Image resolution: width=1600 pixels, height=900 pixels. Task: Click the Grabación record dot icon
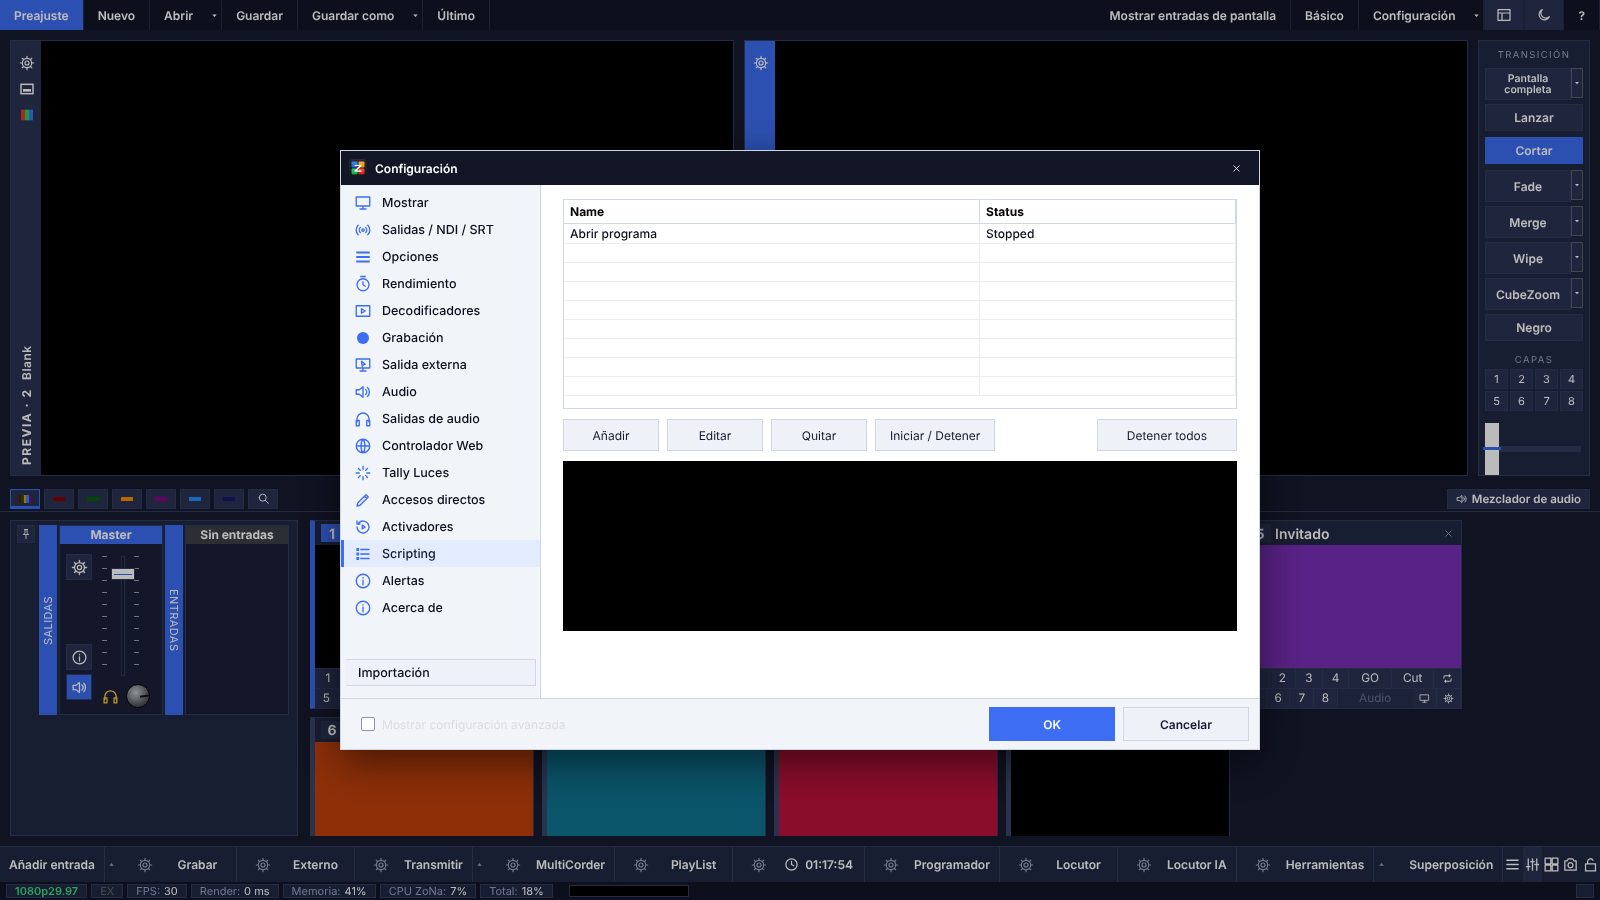pyautogui.click(x=363, y=338)
